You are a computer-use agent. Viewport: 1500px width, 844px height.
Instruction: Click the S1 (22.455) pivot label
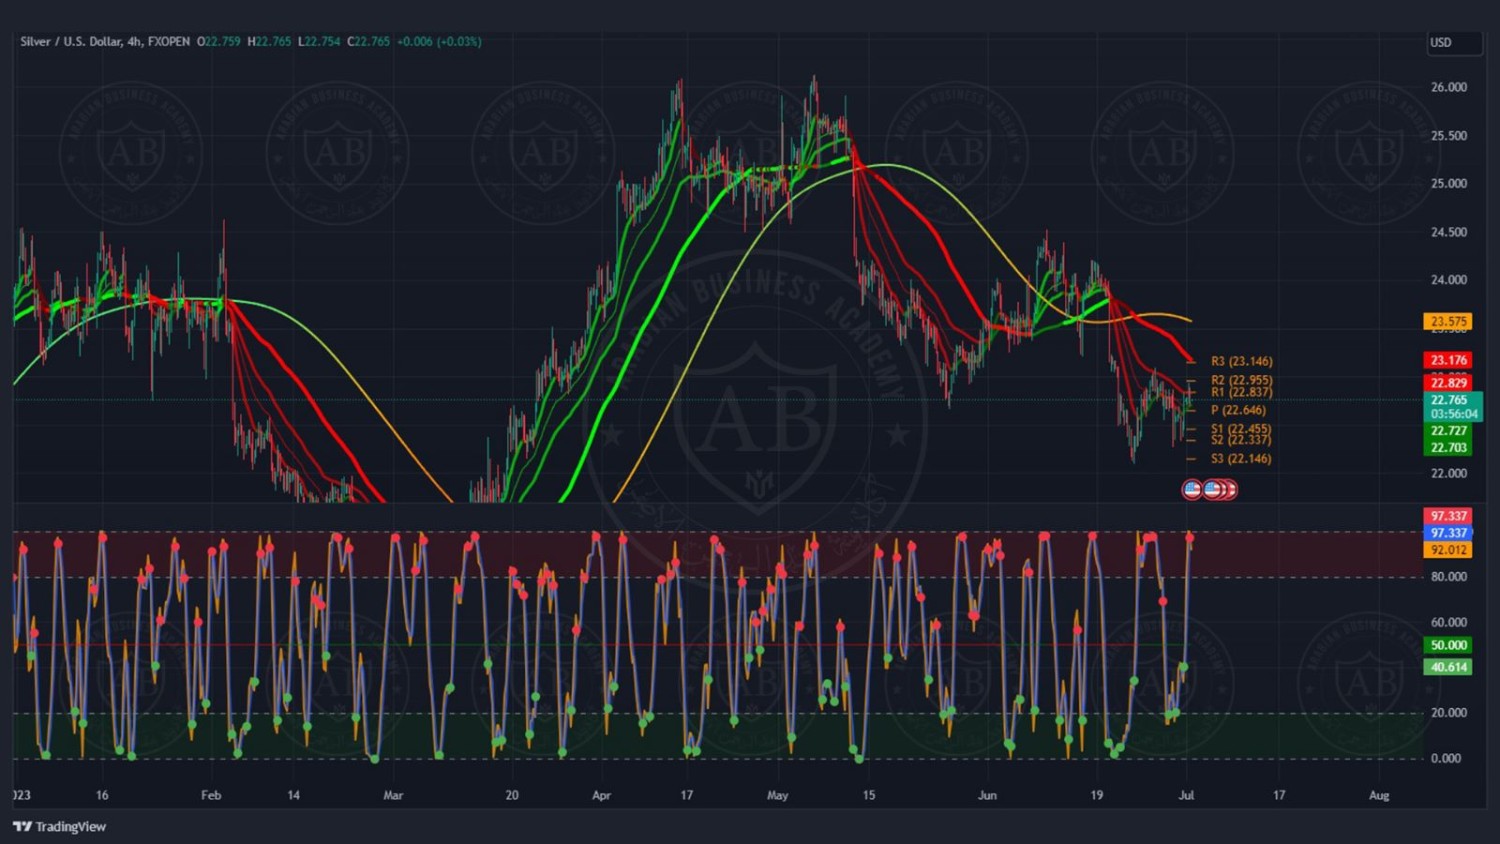(1242, 429)
